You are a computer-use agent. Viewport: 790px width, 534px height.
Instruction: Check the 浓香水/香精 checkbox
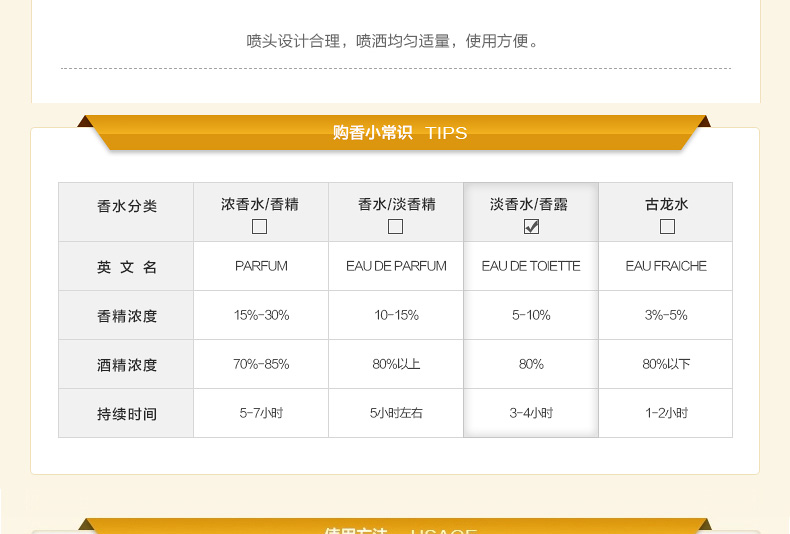(x=260, y=227)
